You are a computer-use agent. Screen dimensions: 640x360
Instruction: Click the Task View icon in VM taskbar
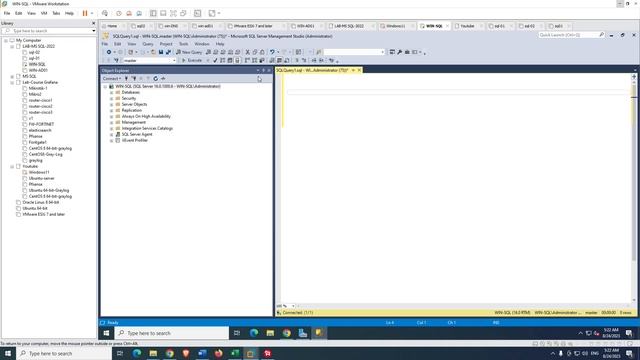coord(237,333)
